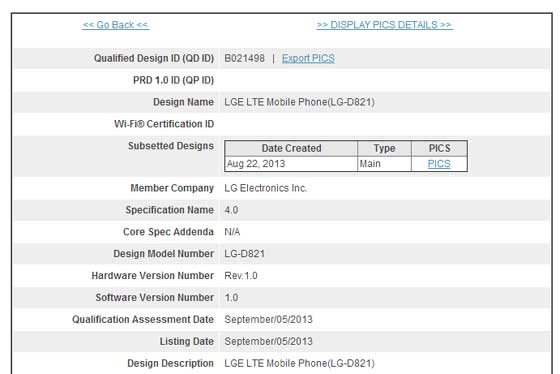Click the Software Version Number label

tap(155, 298)
